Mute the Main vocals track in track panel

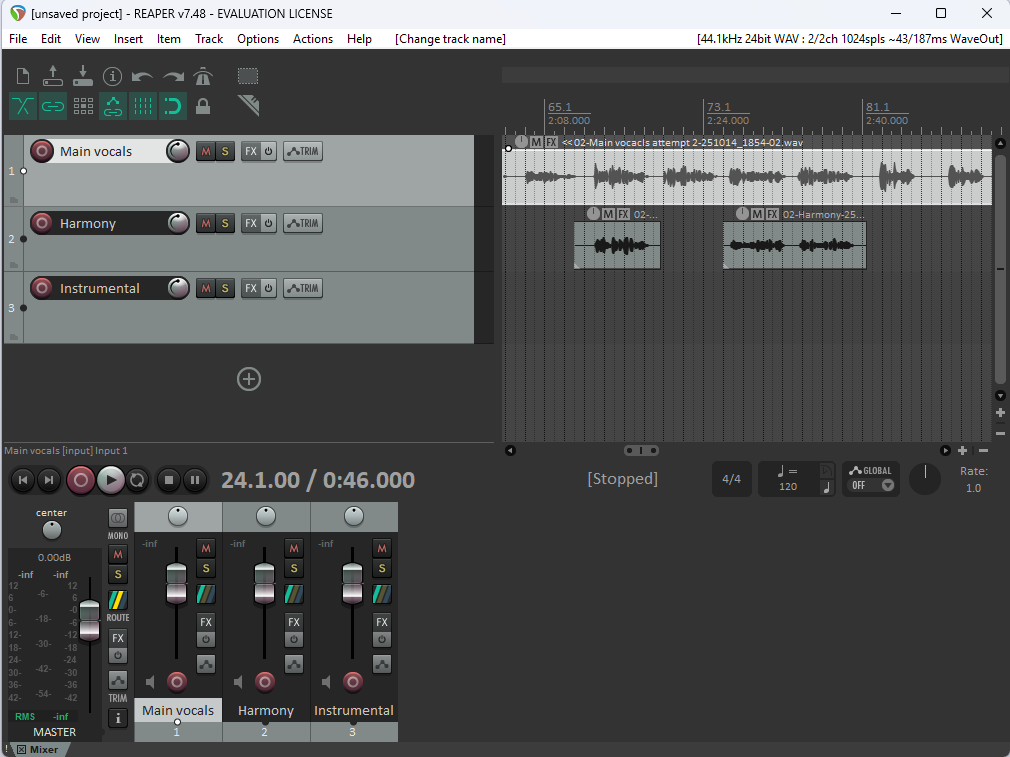coord(205,151)
